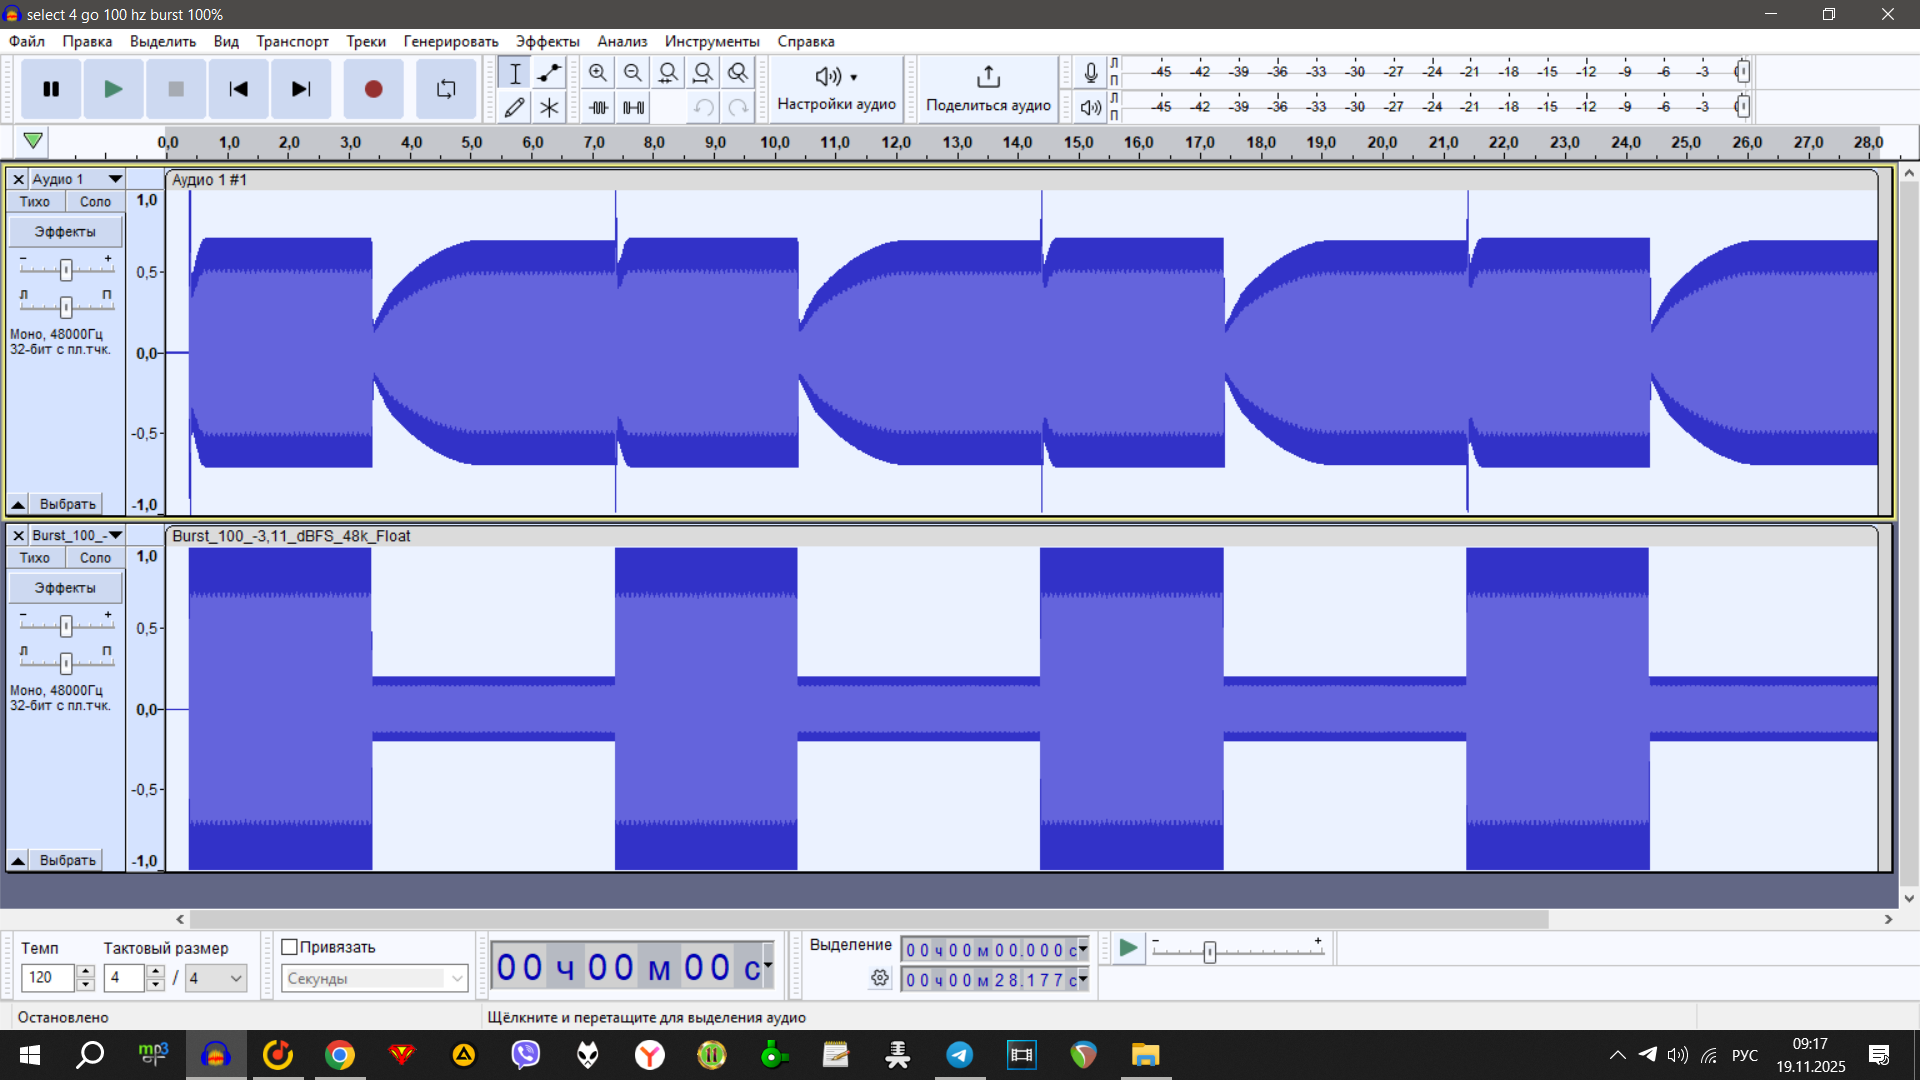
Task: Open the Эффекты menu
Action: (x=547, y=41)
